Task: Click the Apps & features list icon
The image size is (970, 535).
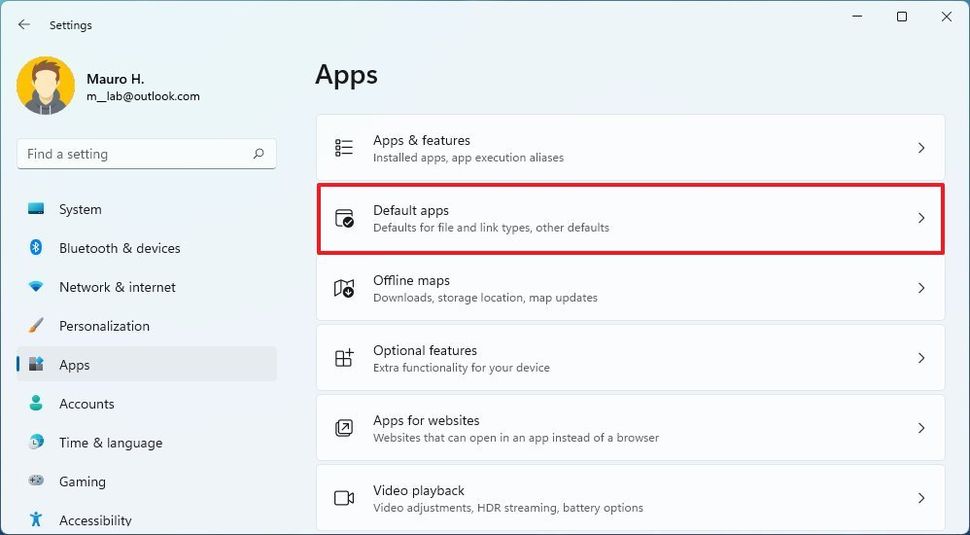Action: point(344,148)
